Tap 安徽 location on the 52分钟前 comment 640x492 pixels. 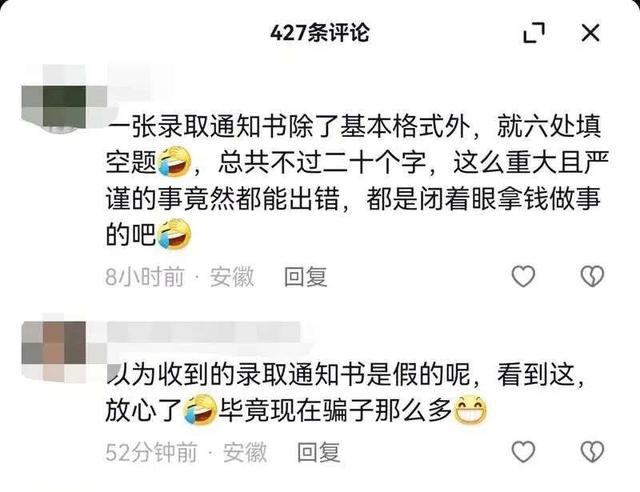coord(245,452)
